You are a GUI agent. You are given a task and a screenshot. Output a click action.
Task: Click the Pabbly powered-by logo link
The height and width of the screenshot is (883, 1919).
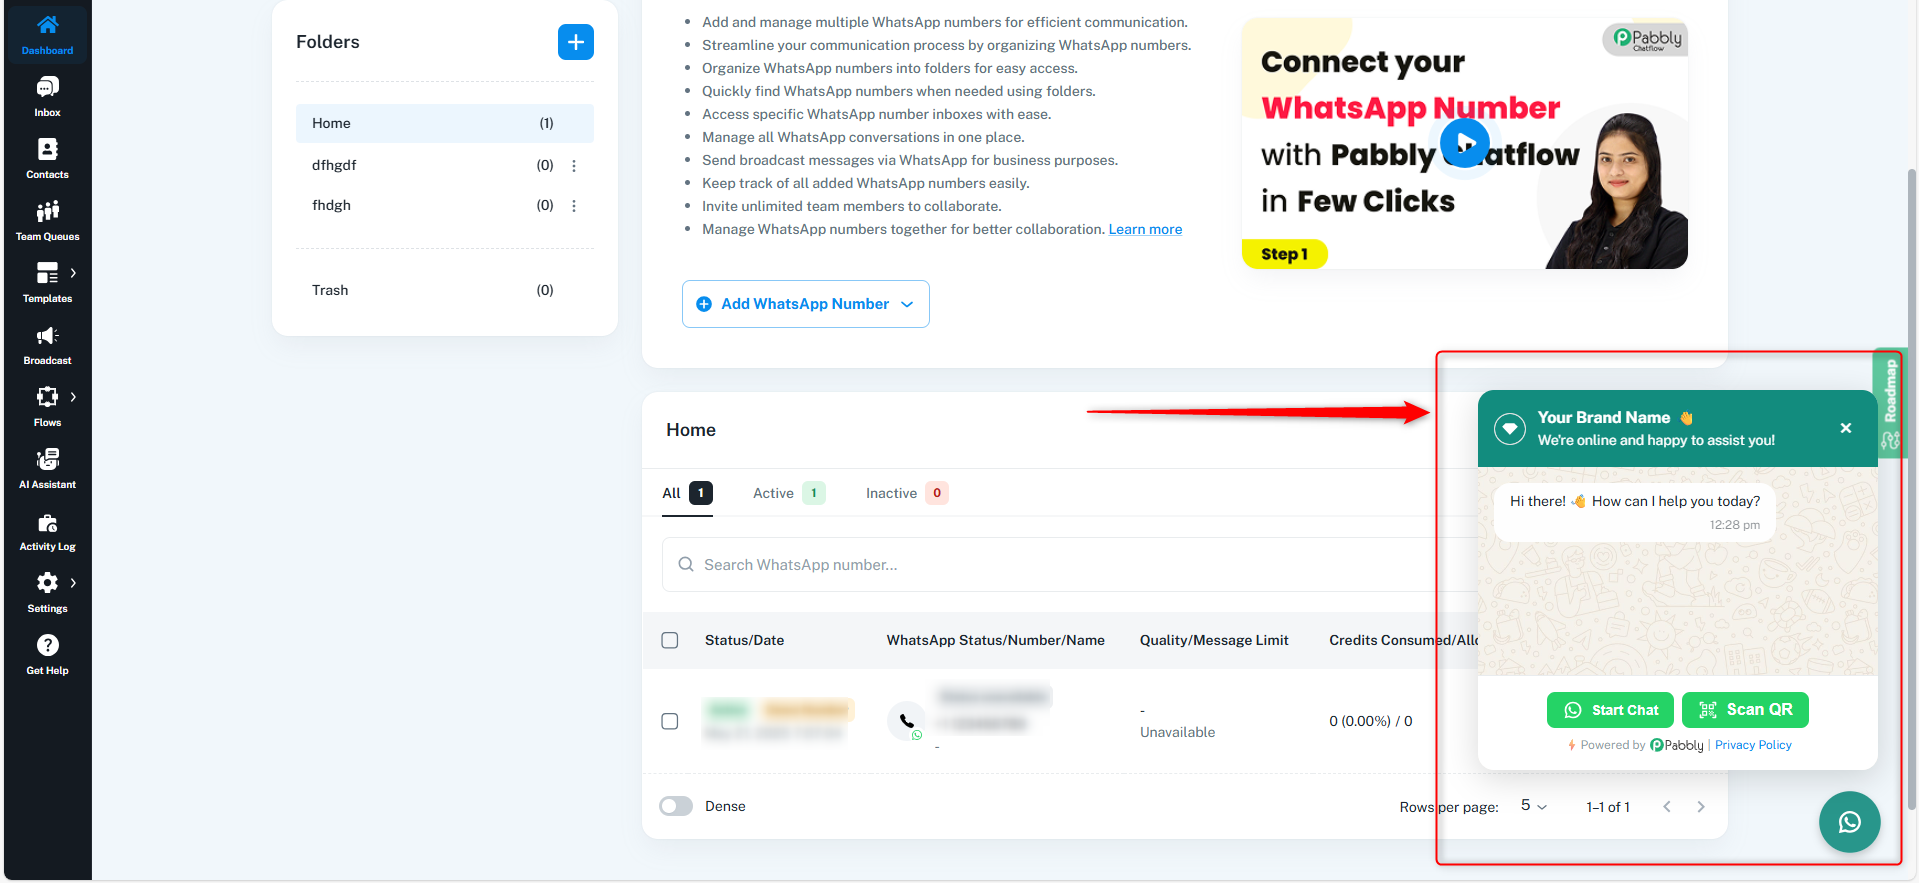click(1677, 745)
